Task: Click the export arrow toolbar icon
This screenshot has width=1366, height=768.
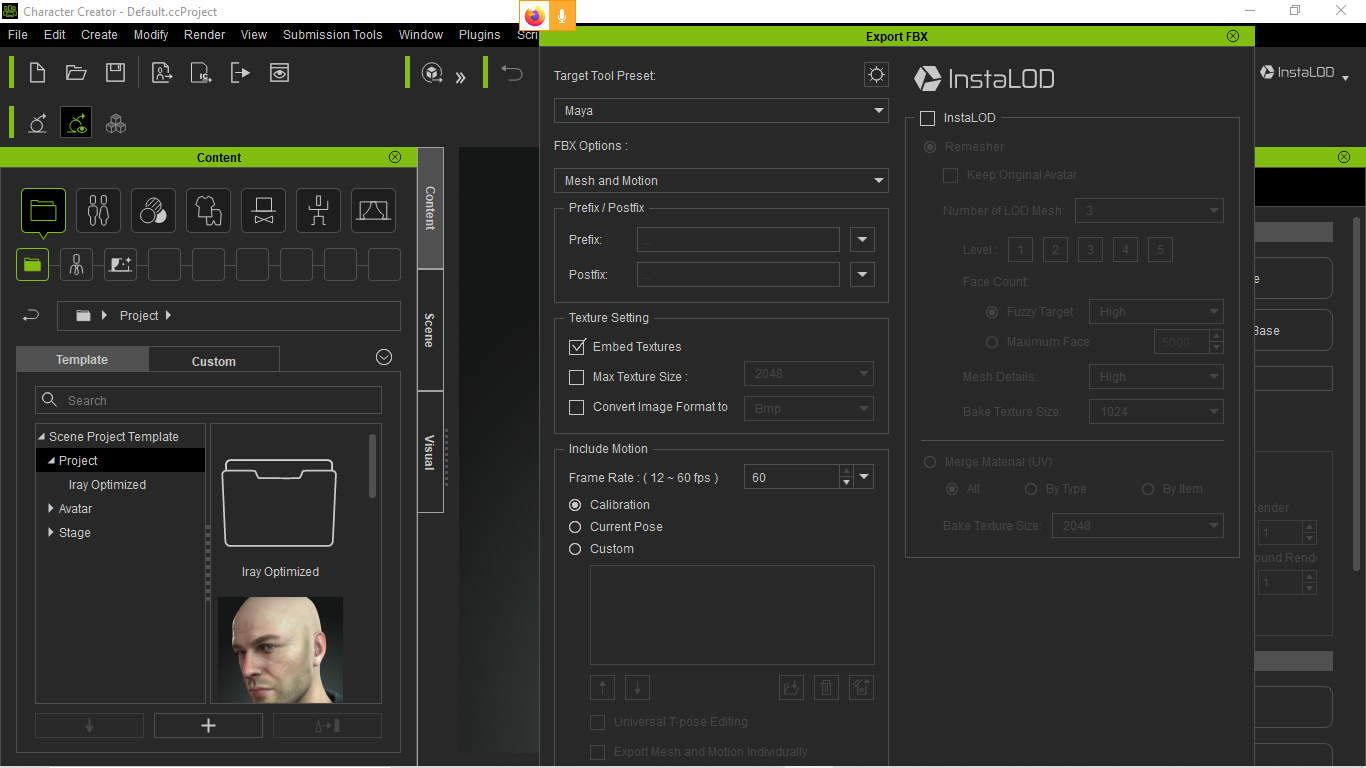Action: pyautogui.click(x=240, y=72)
